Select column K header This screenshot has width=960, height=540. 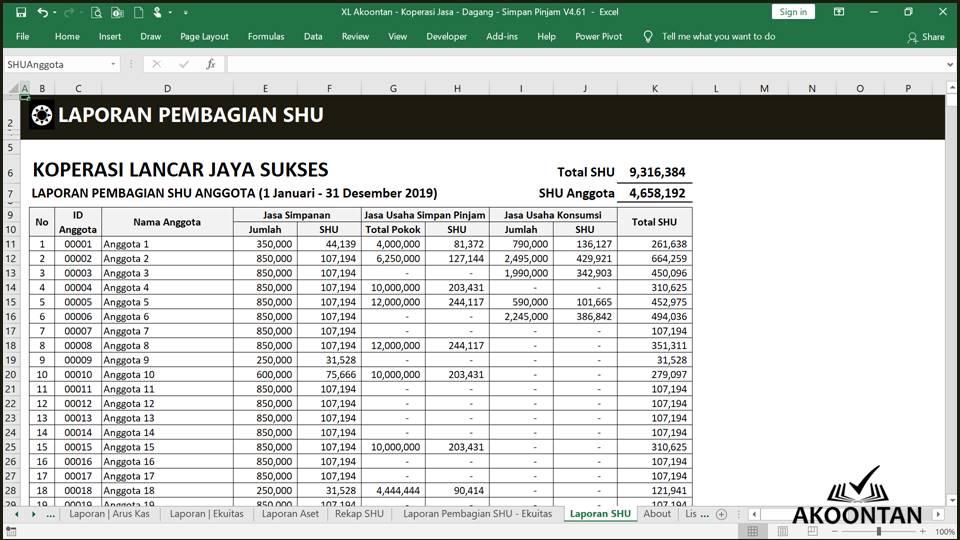pos(654,89)
